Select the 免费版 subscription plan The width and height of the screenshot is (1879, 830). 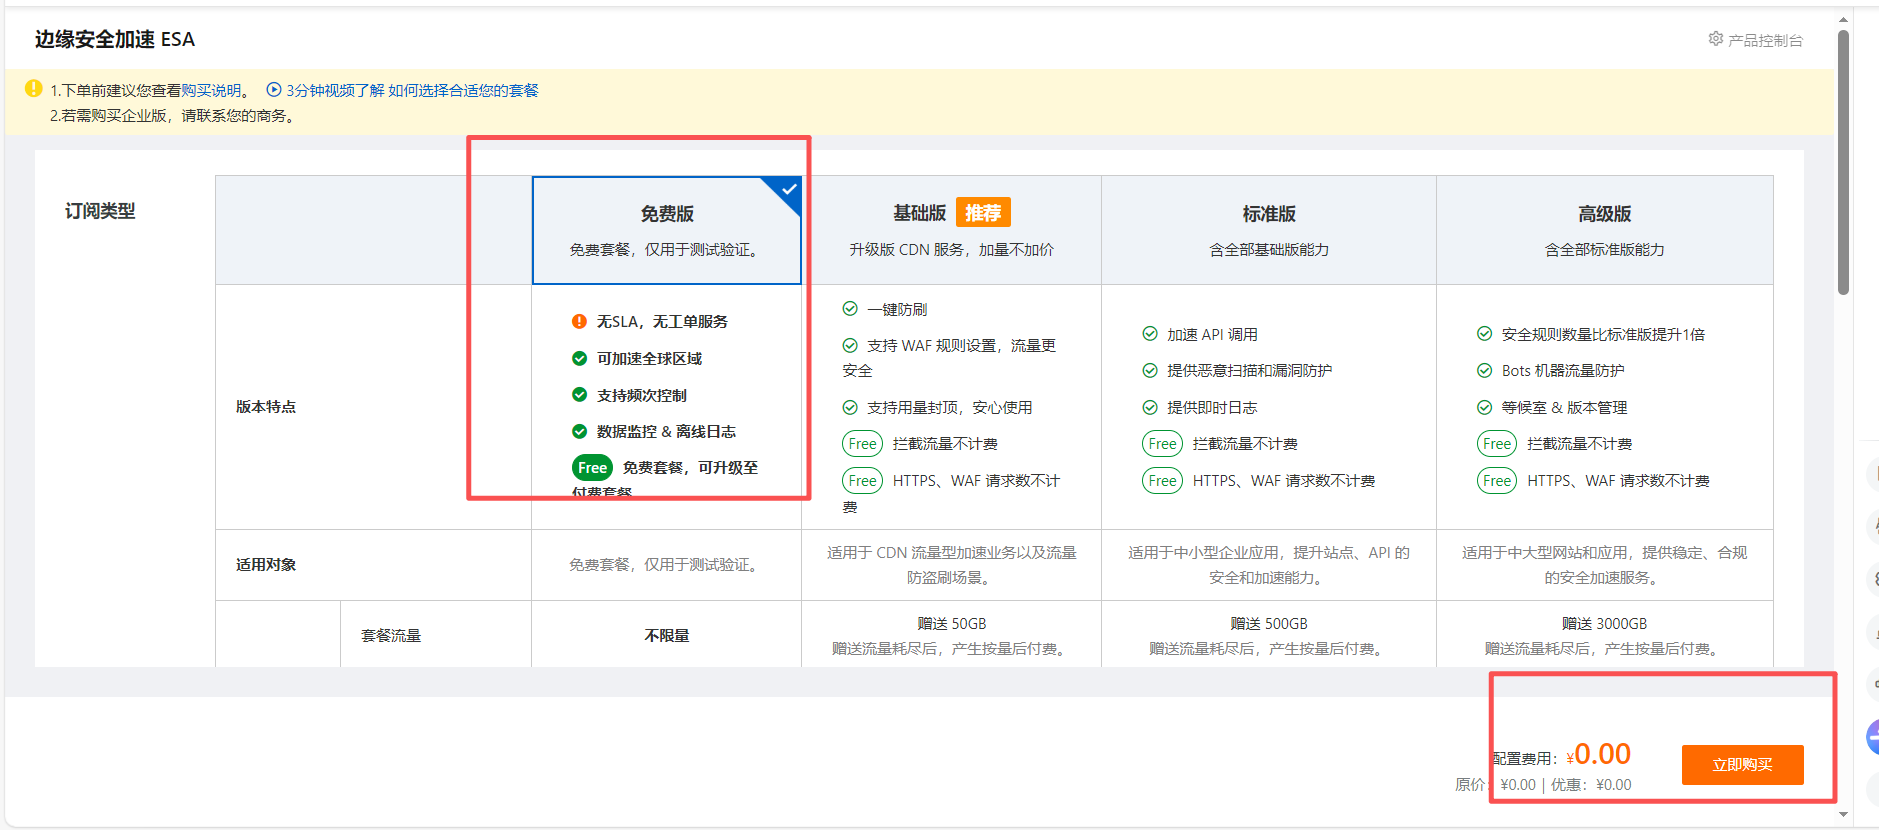point(667,231)
